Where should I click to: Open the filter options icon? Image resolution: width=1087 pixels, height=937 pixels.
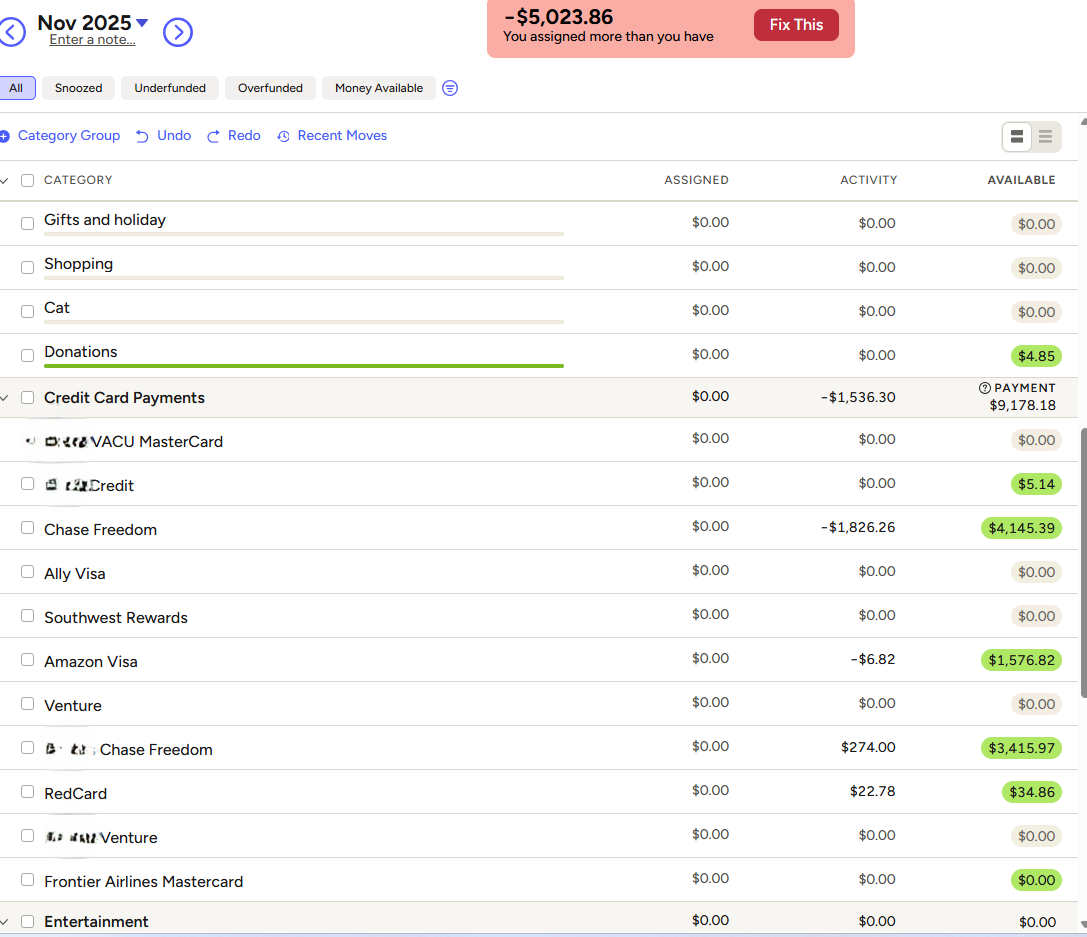click(x=450, y=88)
